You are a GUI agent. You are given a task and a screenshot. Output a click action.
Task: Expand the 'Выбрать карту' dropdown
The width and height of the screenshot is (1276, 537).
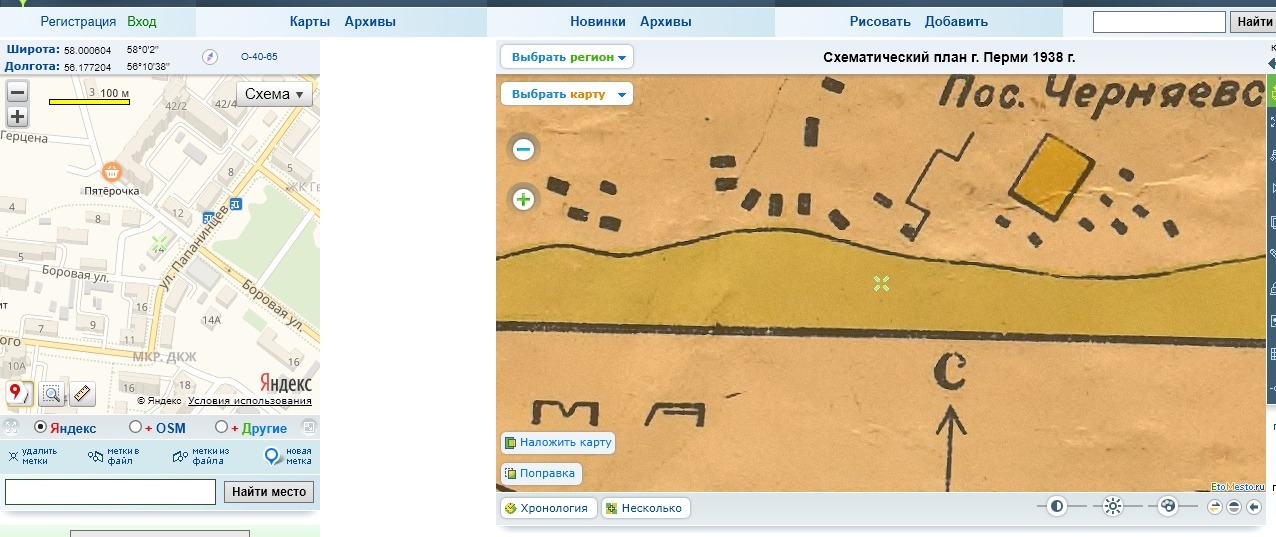(567, 94)
